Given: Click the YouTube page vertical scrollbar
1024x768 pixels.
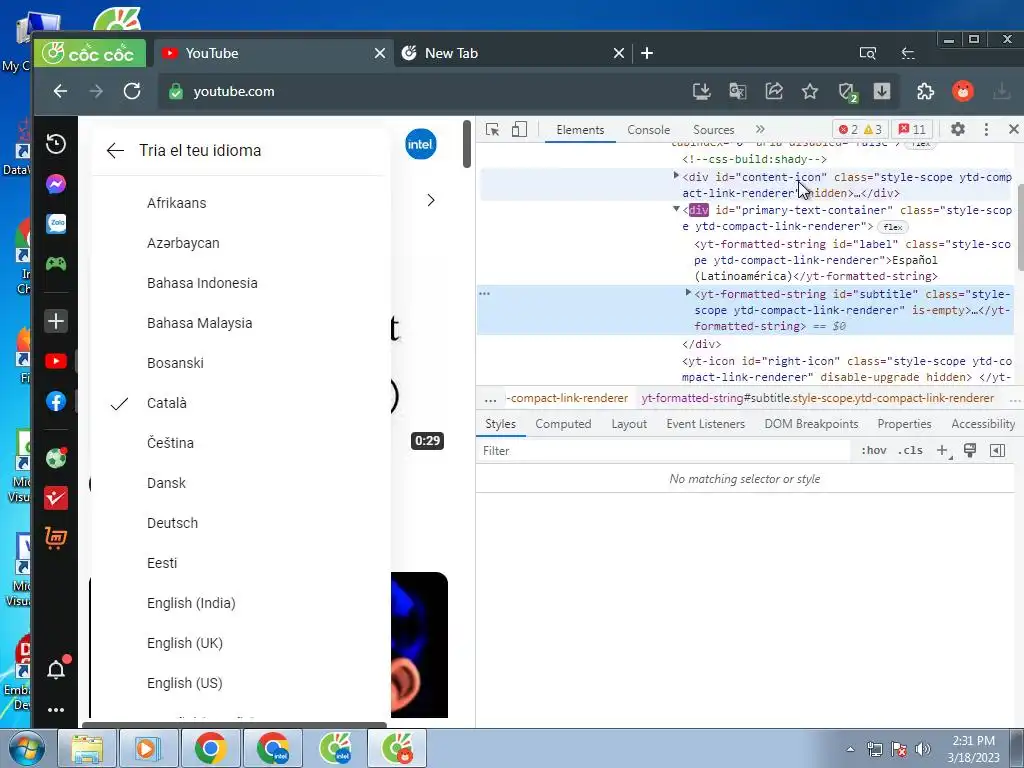Looking at the screenshot, I should 466,144.
